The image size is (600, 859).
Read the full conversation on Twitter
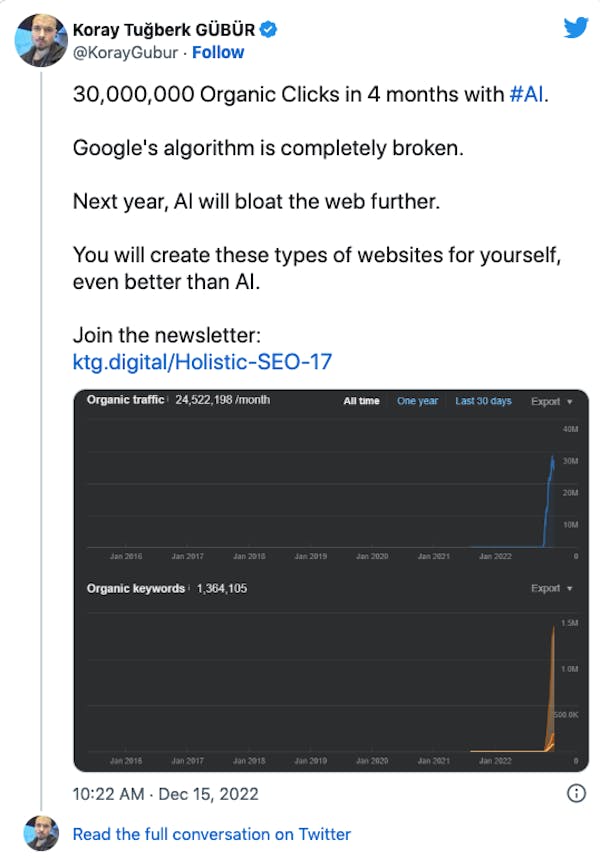coord(212,834)
